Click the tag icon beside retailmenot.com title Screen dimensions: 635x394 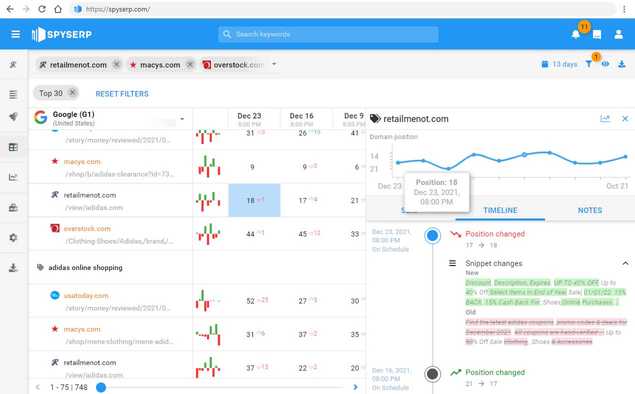pos(375,119)
